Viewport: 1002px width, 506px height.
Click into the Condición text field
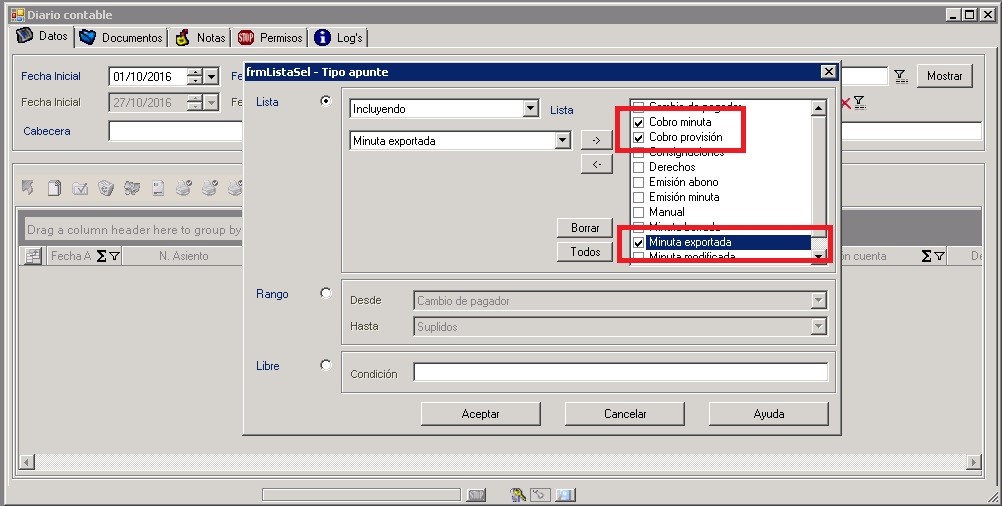[x=620, y=373]
